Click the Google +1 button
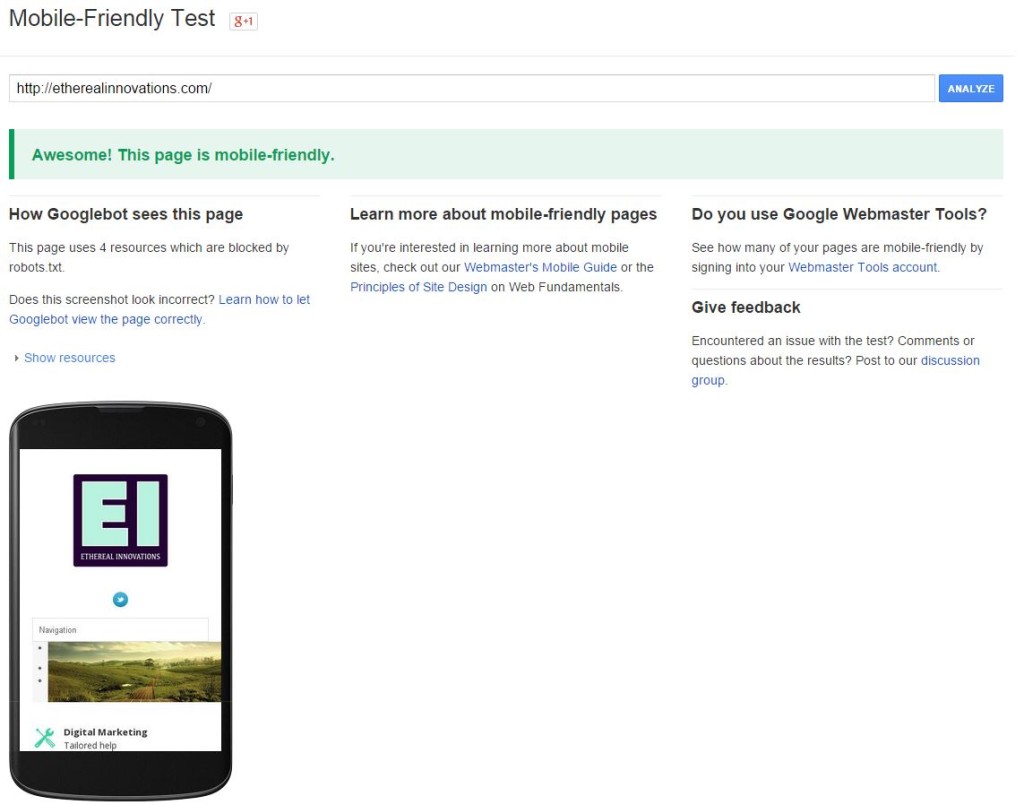Viewport: 1024px width, 805px height. click(x=244, y=21)
